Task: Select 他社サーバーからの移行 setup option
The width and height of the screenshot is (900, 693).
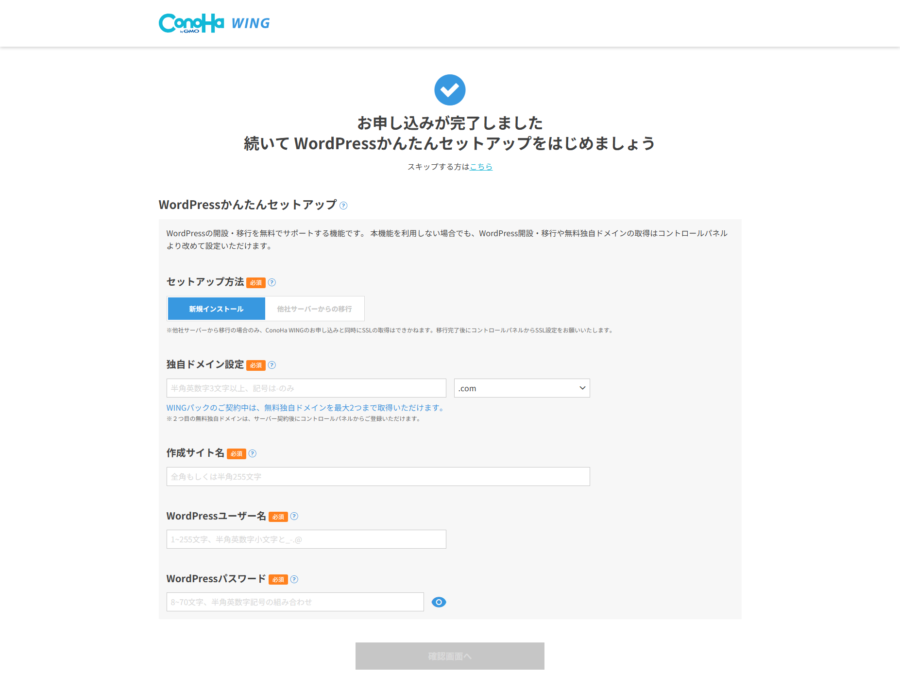Action: pos(315,309)
